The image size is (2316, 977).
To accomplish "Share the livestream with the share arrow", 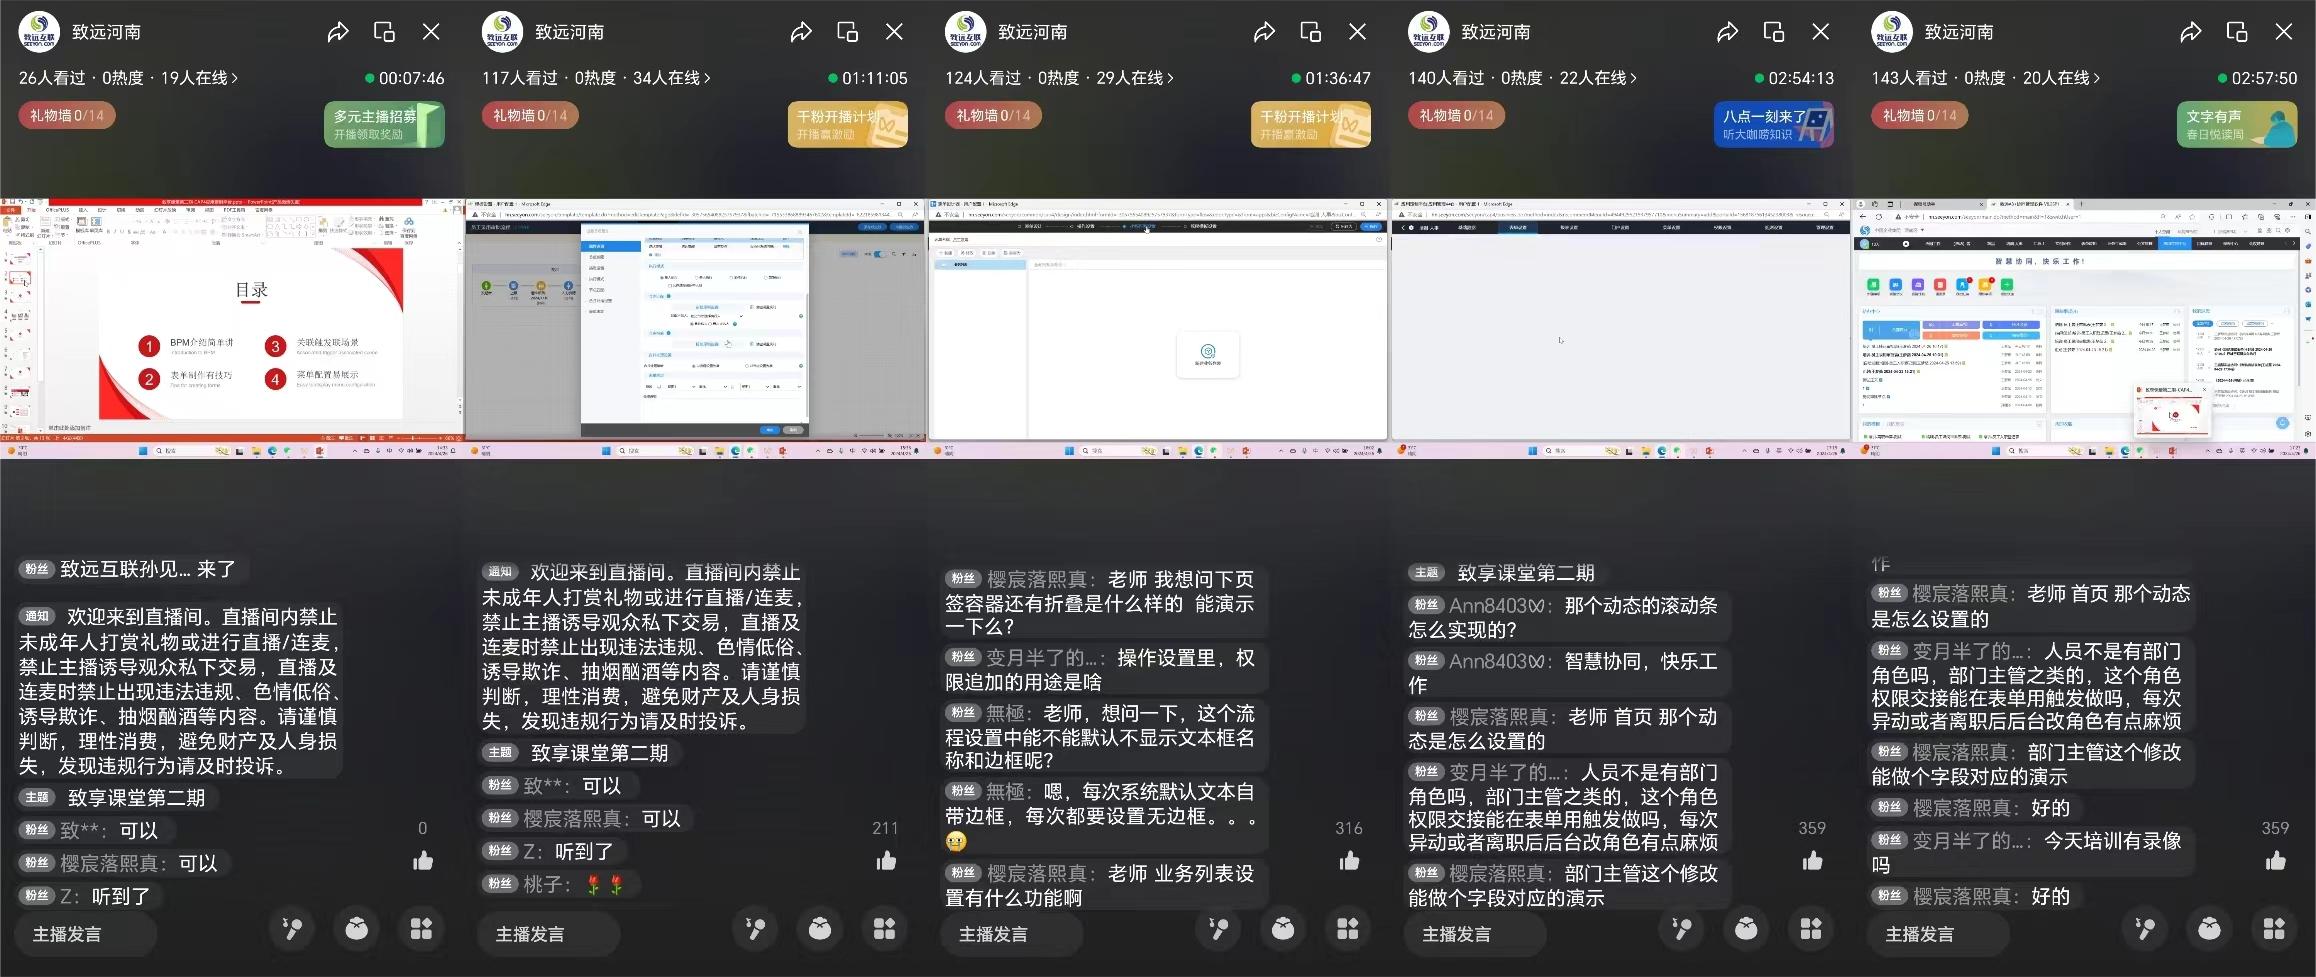I will [337, 30].
